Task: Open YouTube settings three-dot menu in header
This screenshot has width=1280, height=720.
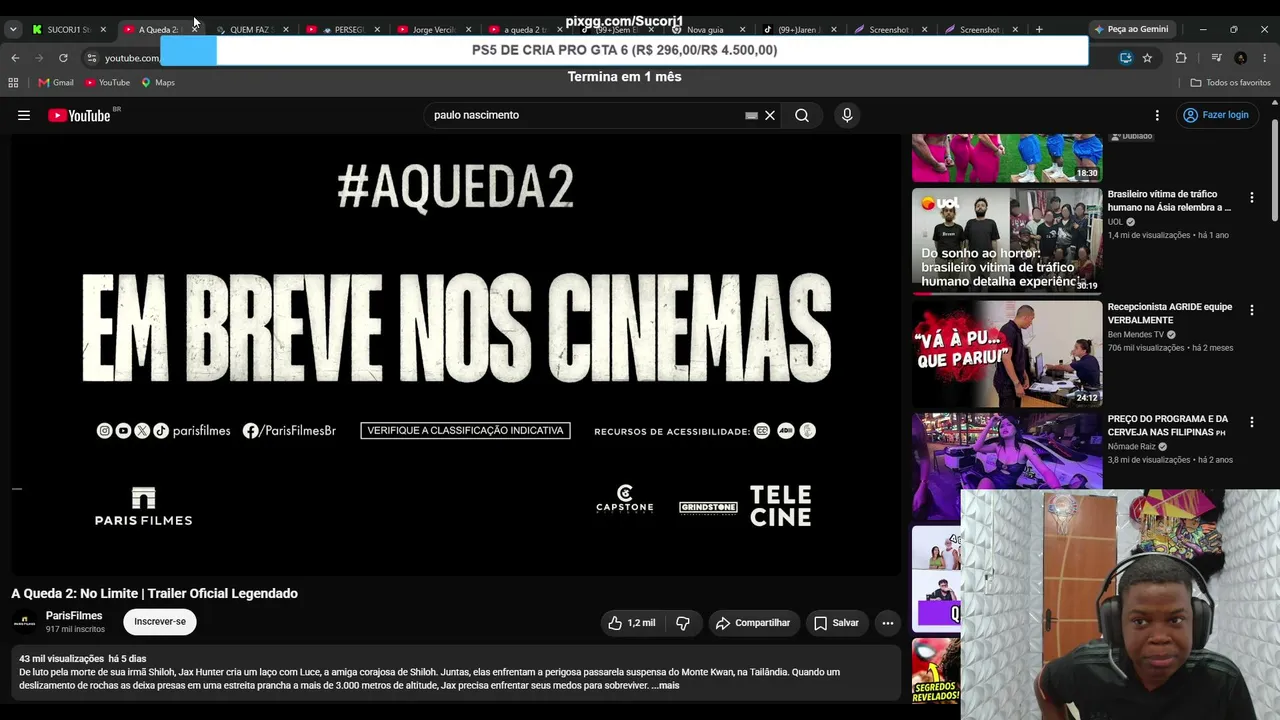Action: point(1157,115)
